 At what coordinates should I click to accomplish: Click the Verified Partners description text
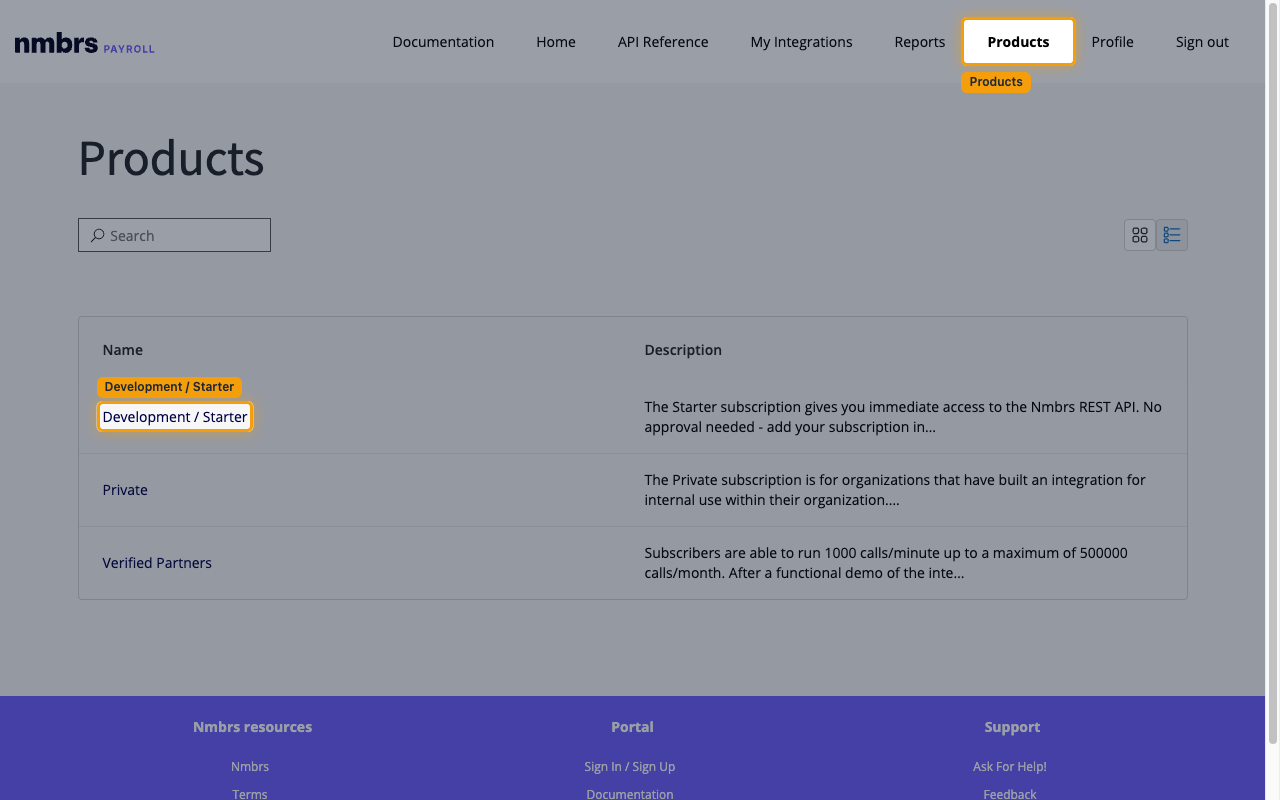pyautogui.click(x=886, y=563)
